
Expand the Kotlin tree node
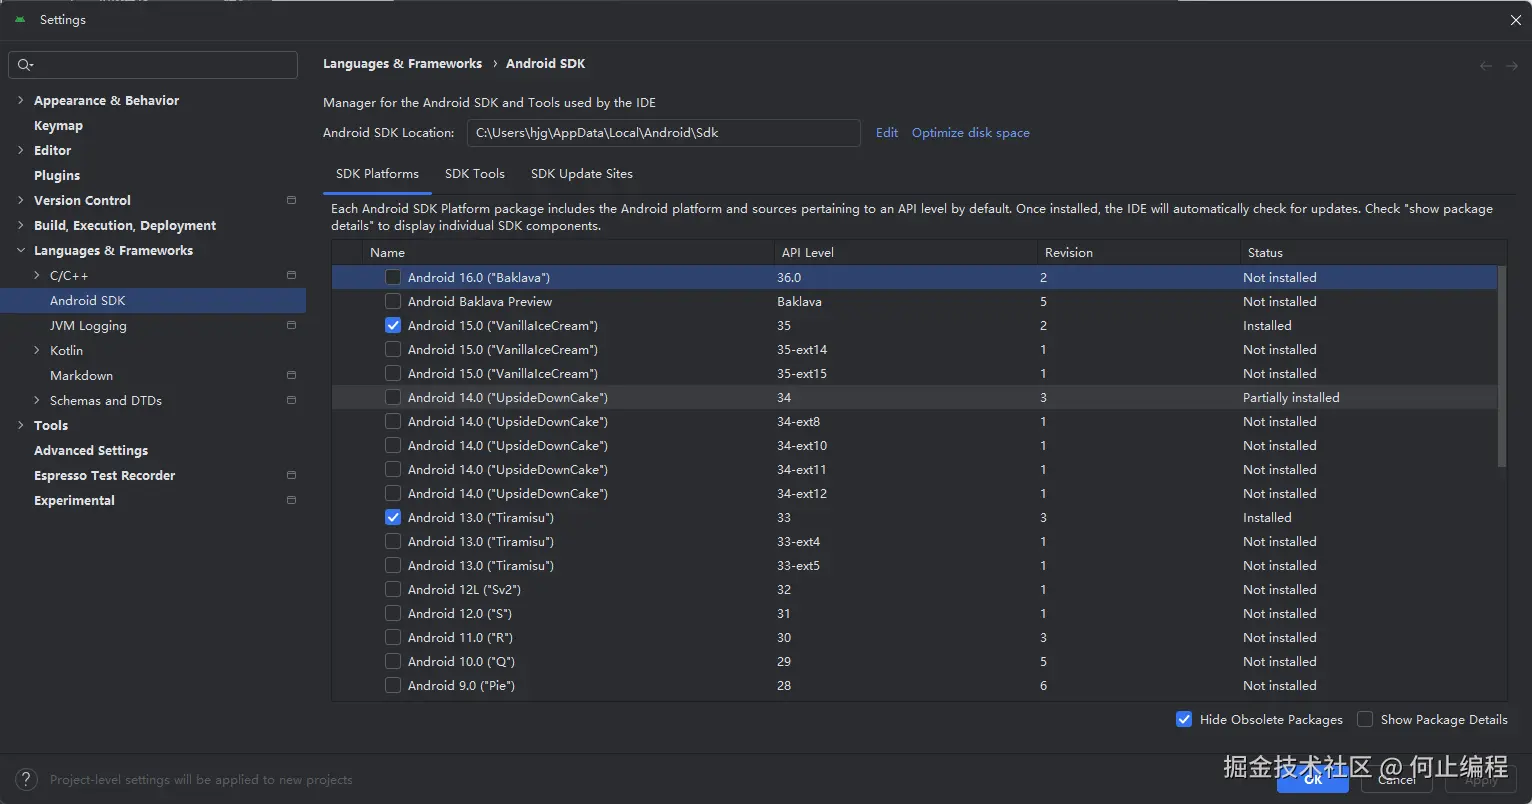[x=37, y=350]
